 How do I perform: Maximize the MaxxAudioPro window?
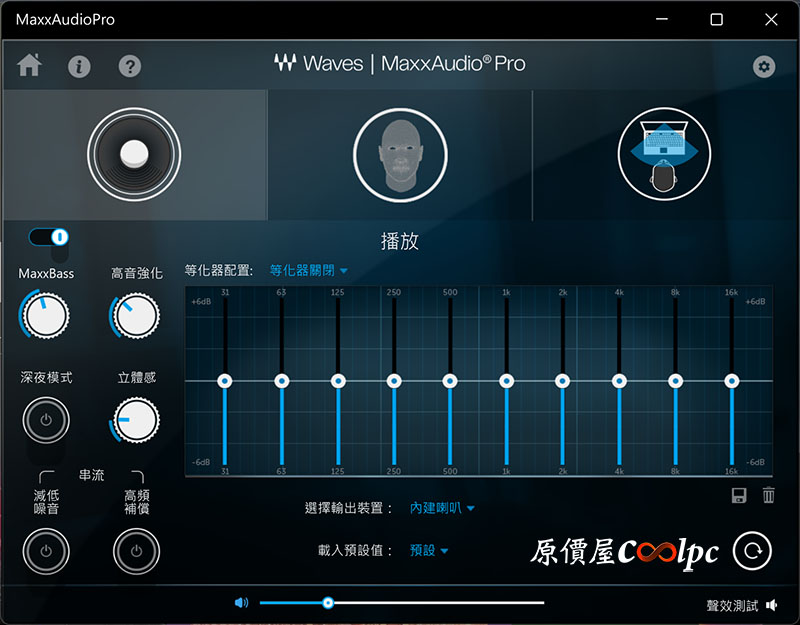(716, 19)
